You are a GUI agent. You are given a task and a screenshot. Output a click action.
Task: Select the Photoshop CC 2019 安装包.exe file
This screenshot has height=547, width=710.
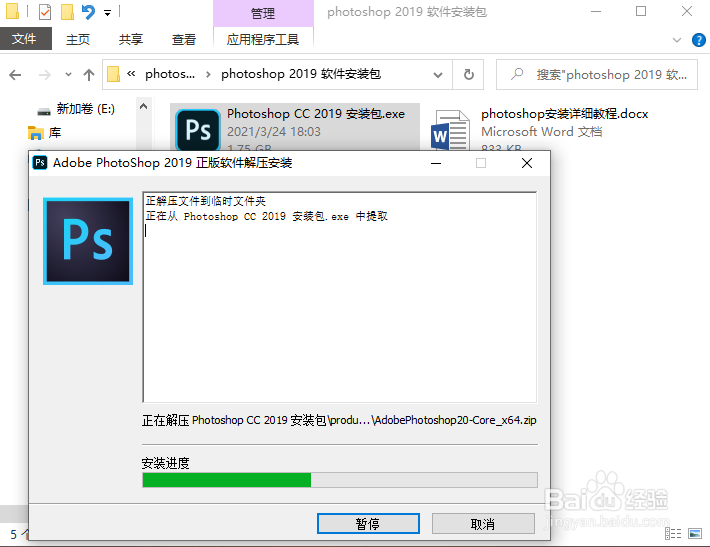tap(295, 128)
